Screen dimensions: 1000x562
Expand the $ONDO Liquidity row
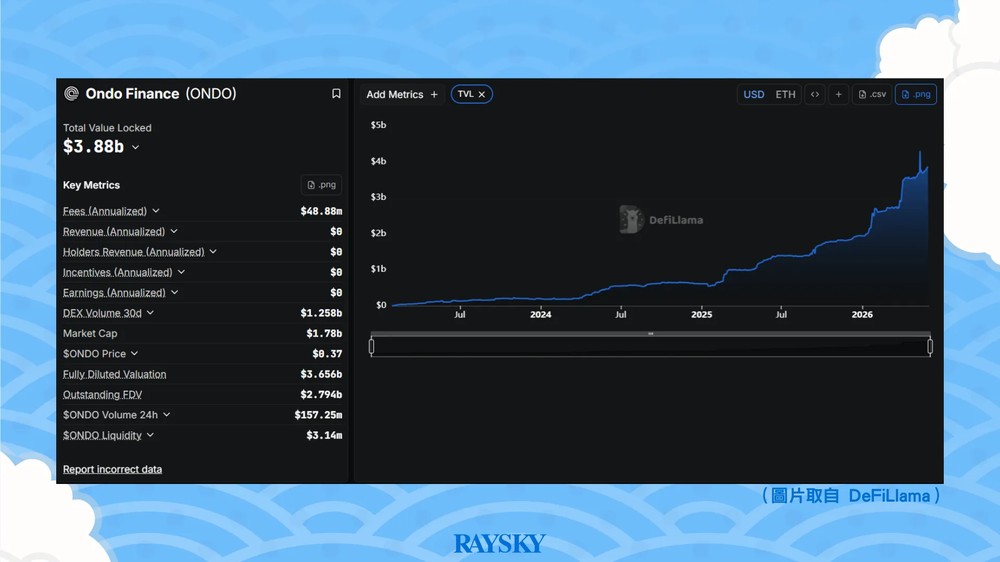tap(151, 435)
